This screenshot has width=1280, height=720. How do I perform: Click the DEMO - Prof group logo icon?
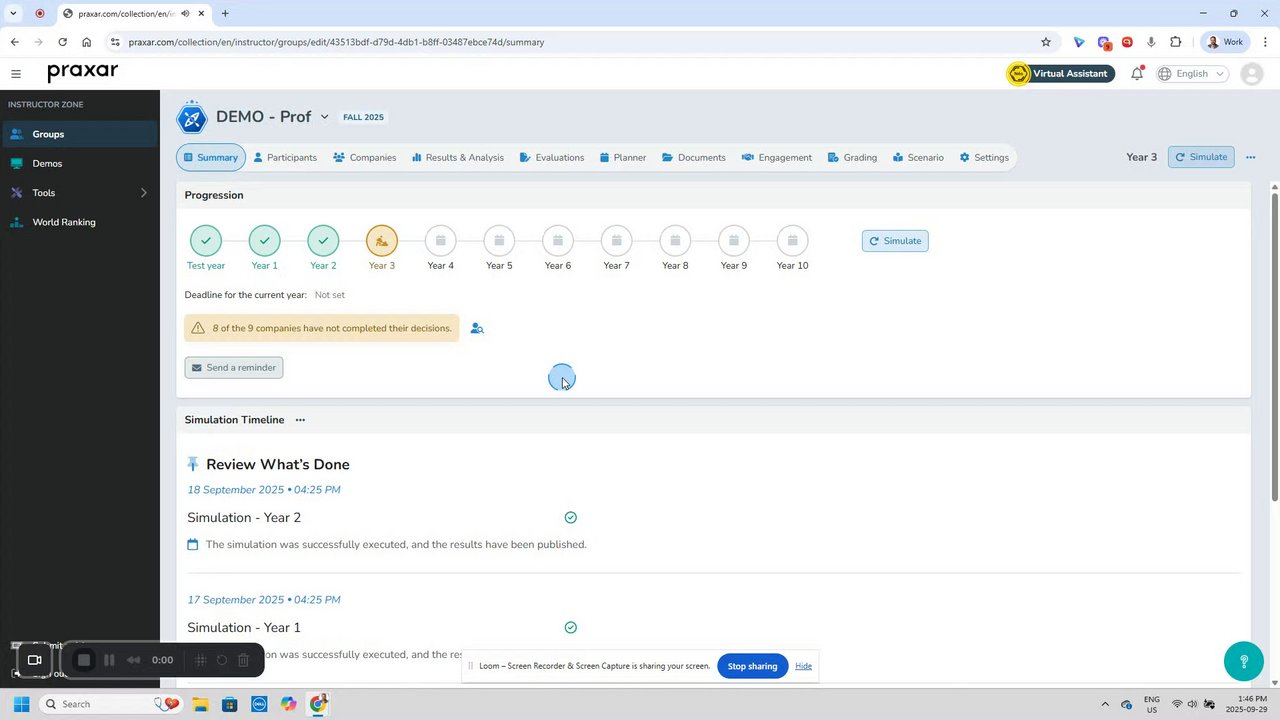point(192,117)
